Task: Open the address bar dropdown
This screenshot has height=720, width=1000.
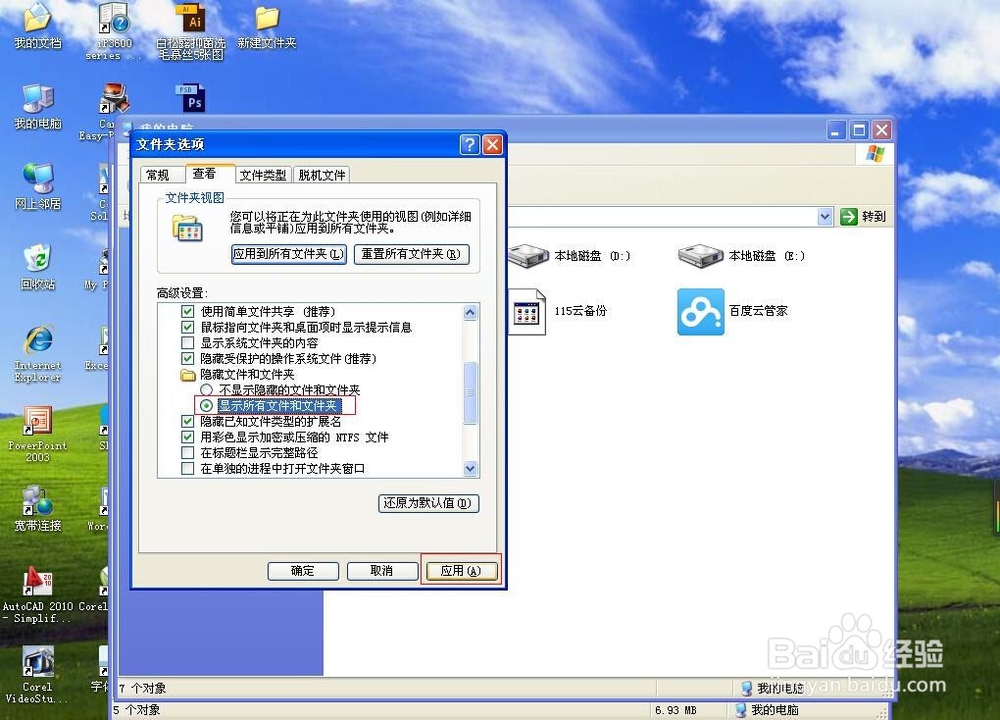Action: tap(826, 216)
